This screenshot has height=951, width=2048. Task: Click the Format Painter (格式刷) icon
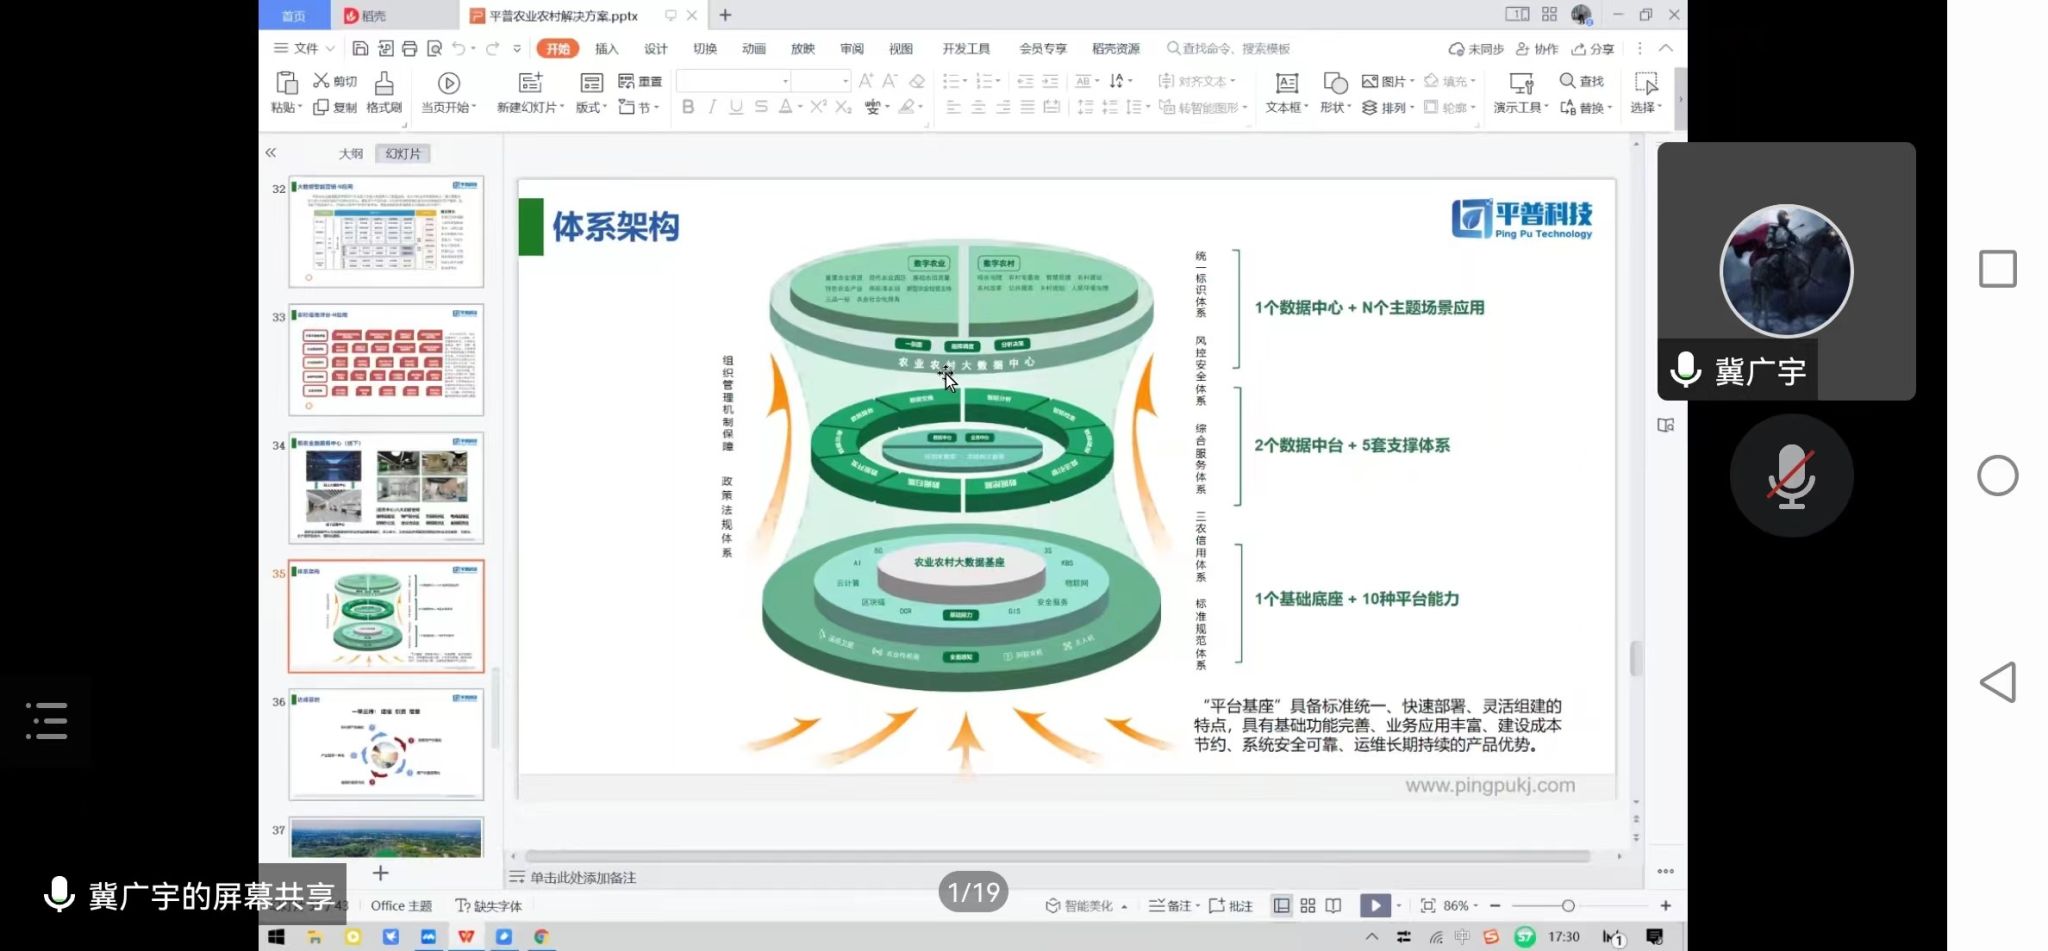pos(383,83)
